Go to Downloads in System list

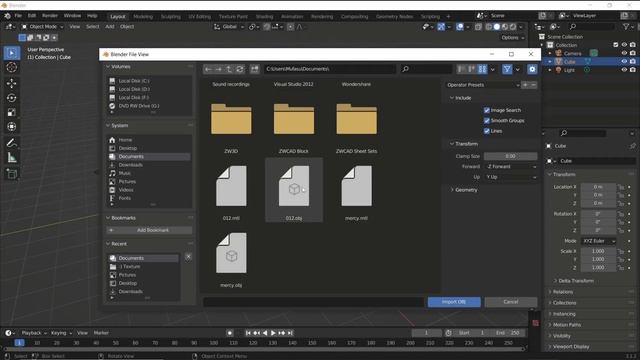pyautogui.click(x=149, y=165)
